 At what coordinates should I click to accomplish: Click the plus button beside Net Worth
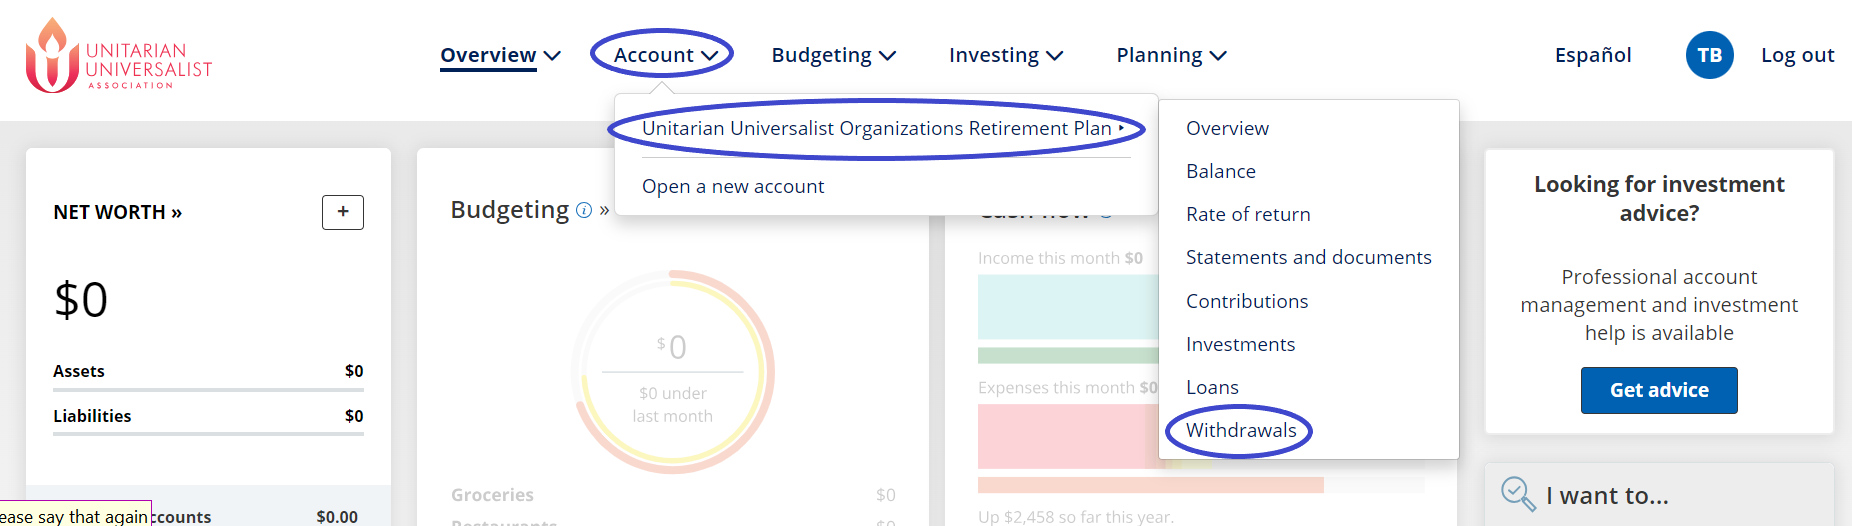[342, 212]
